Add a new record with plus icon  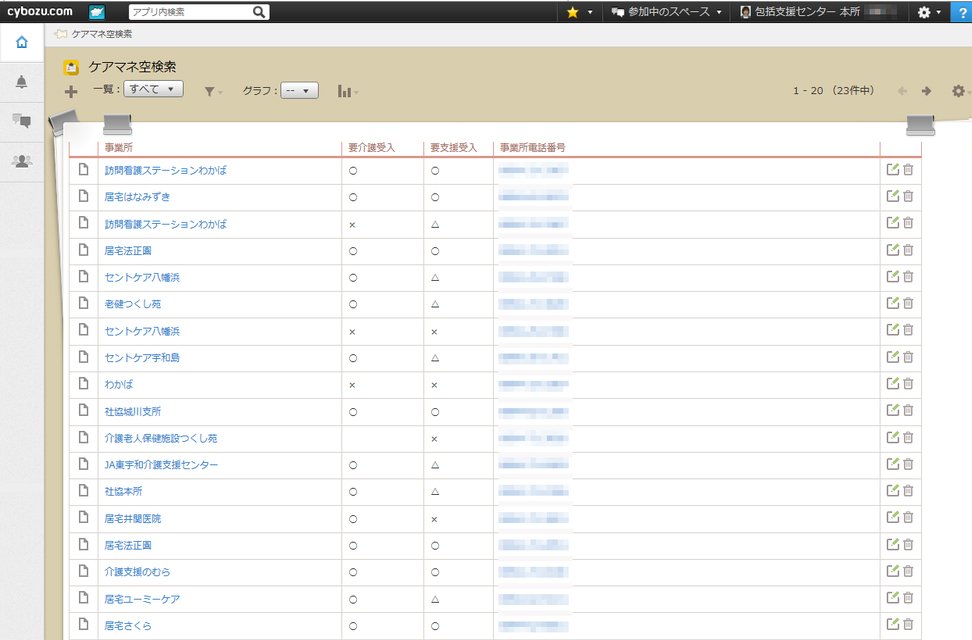[71, 92]
